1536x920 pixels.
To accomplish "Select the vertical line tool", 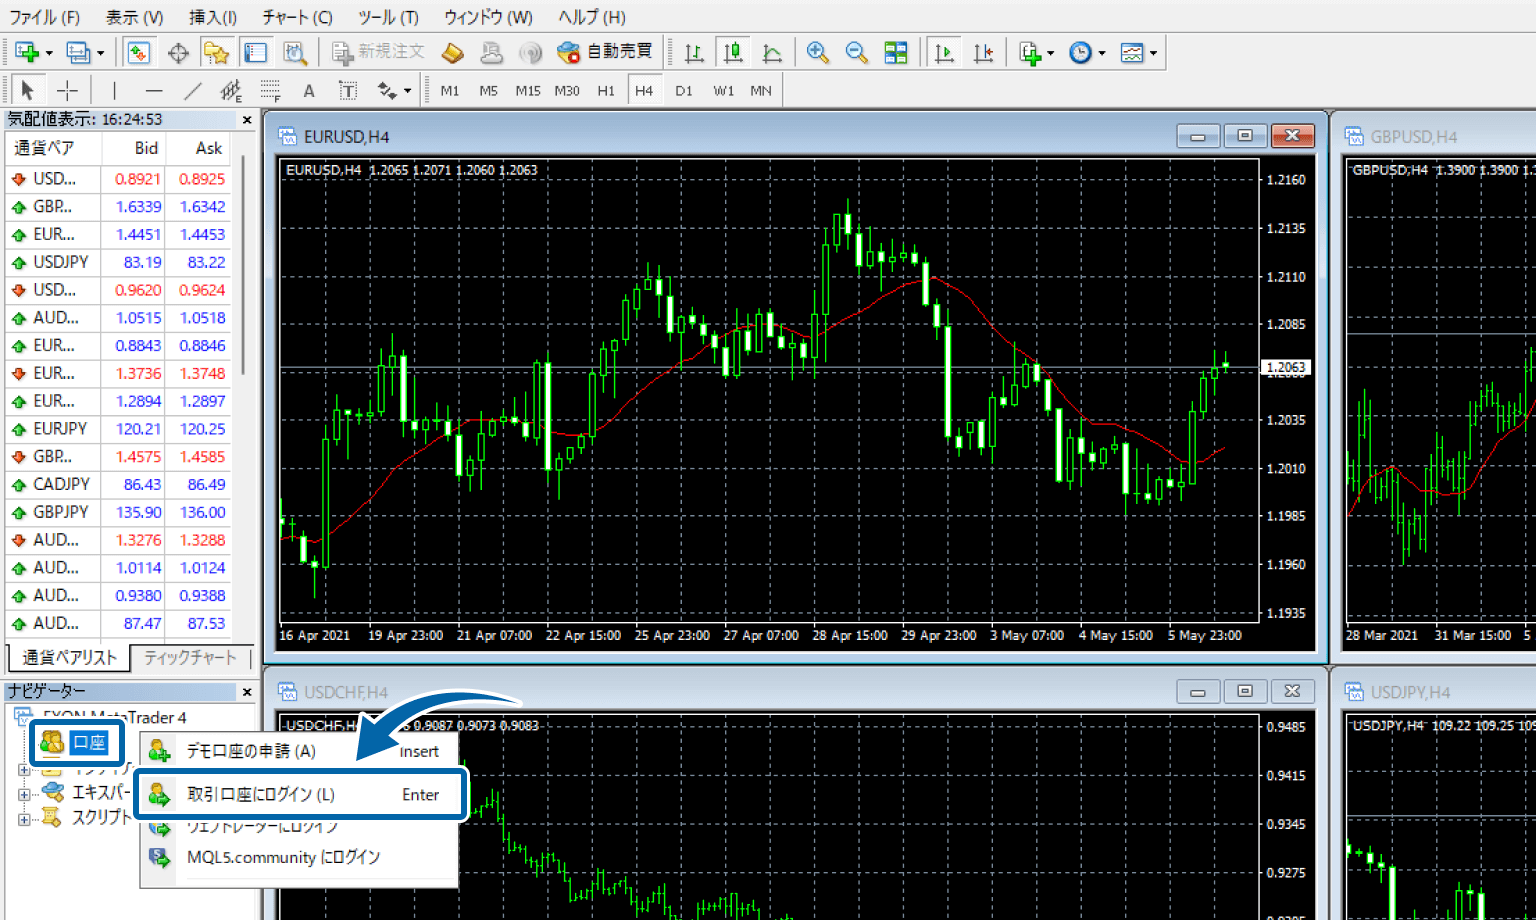I will 114,90.
